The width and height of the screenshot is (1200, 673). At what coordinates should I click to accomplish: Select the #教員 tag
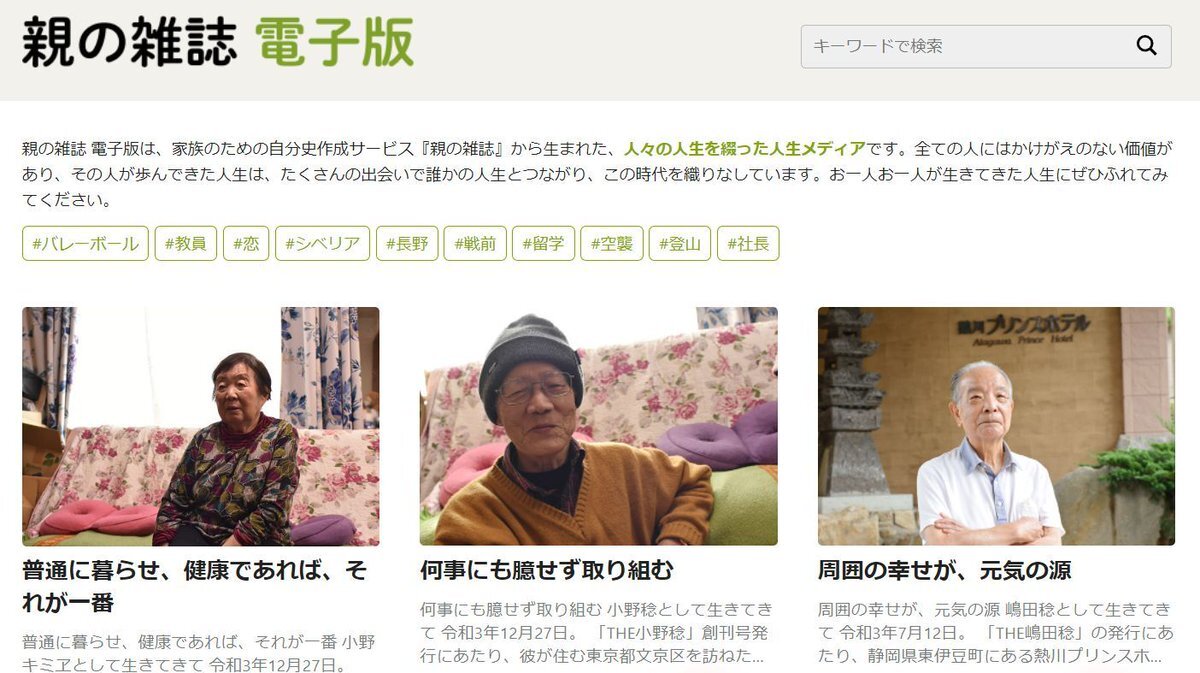tap(186, 243)
